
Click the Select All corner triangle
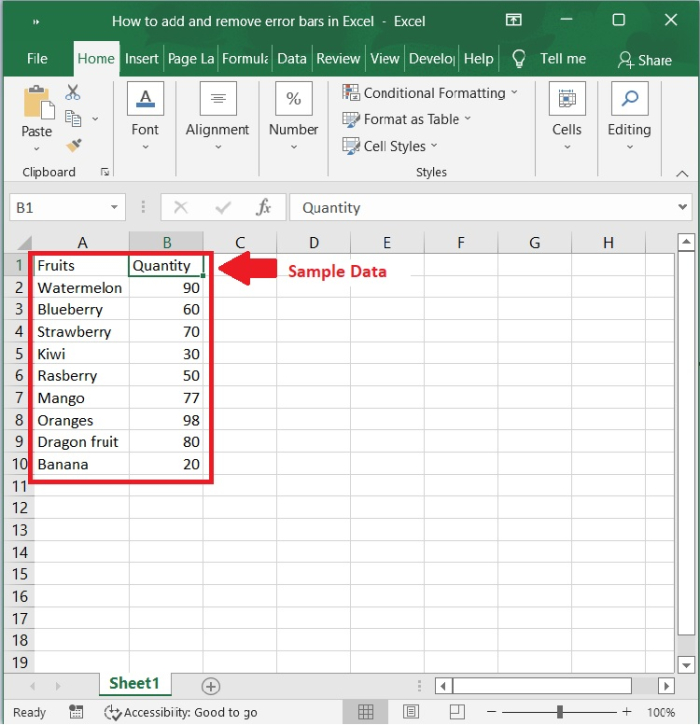23,243
